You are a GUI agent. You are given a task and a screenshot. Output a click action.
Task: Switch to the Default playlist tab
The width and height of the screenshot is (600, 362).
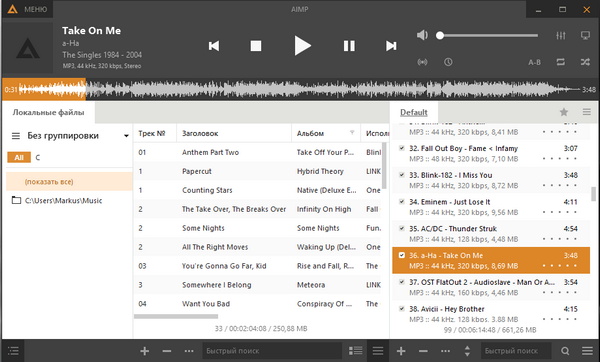click(x=414, y=113)
